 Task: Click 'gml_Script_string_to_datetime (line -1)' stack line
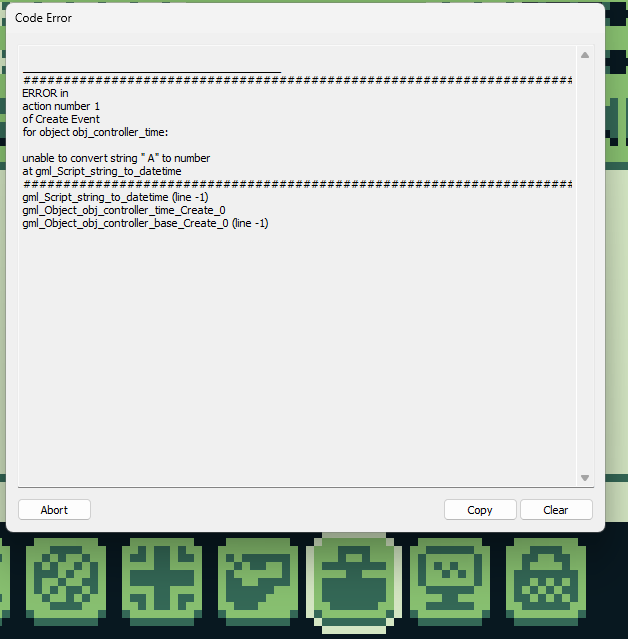[115, 197]
